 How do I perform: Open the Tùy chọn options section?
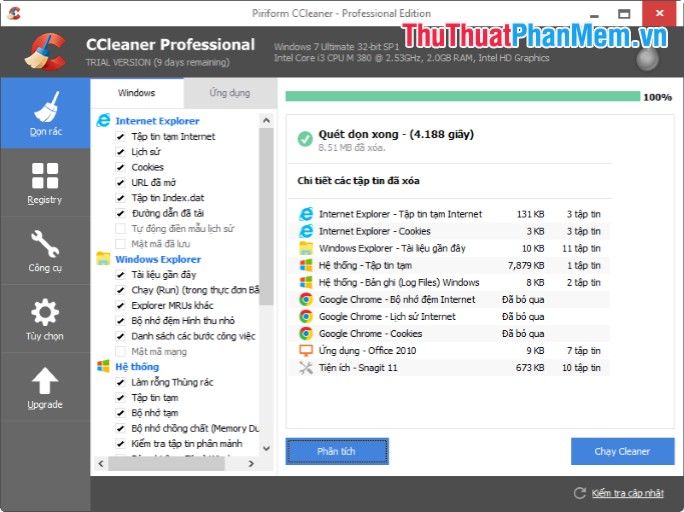[45, 319]
